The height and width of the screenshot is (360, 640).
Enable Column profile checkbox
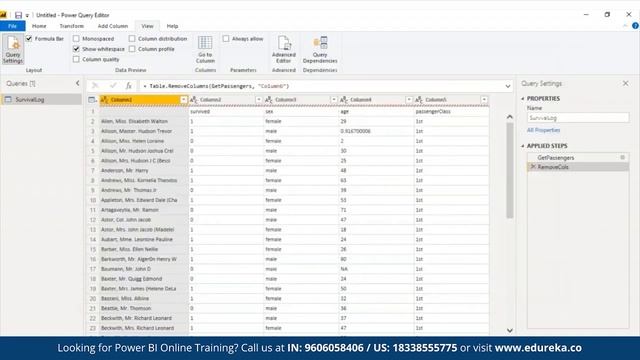click(132, 49)
